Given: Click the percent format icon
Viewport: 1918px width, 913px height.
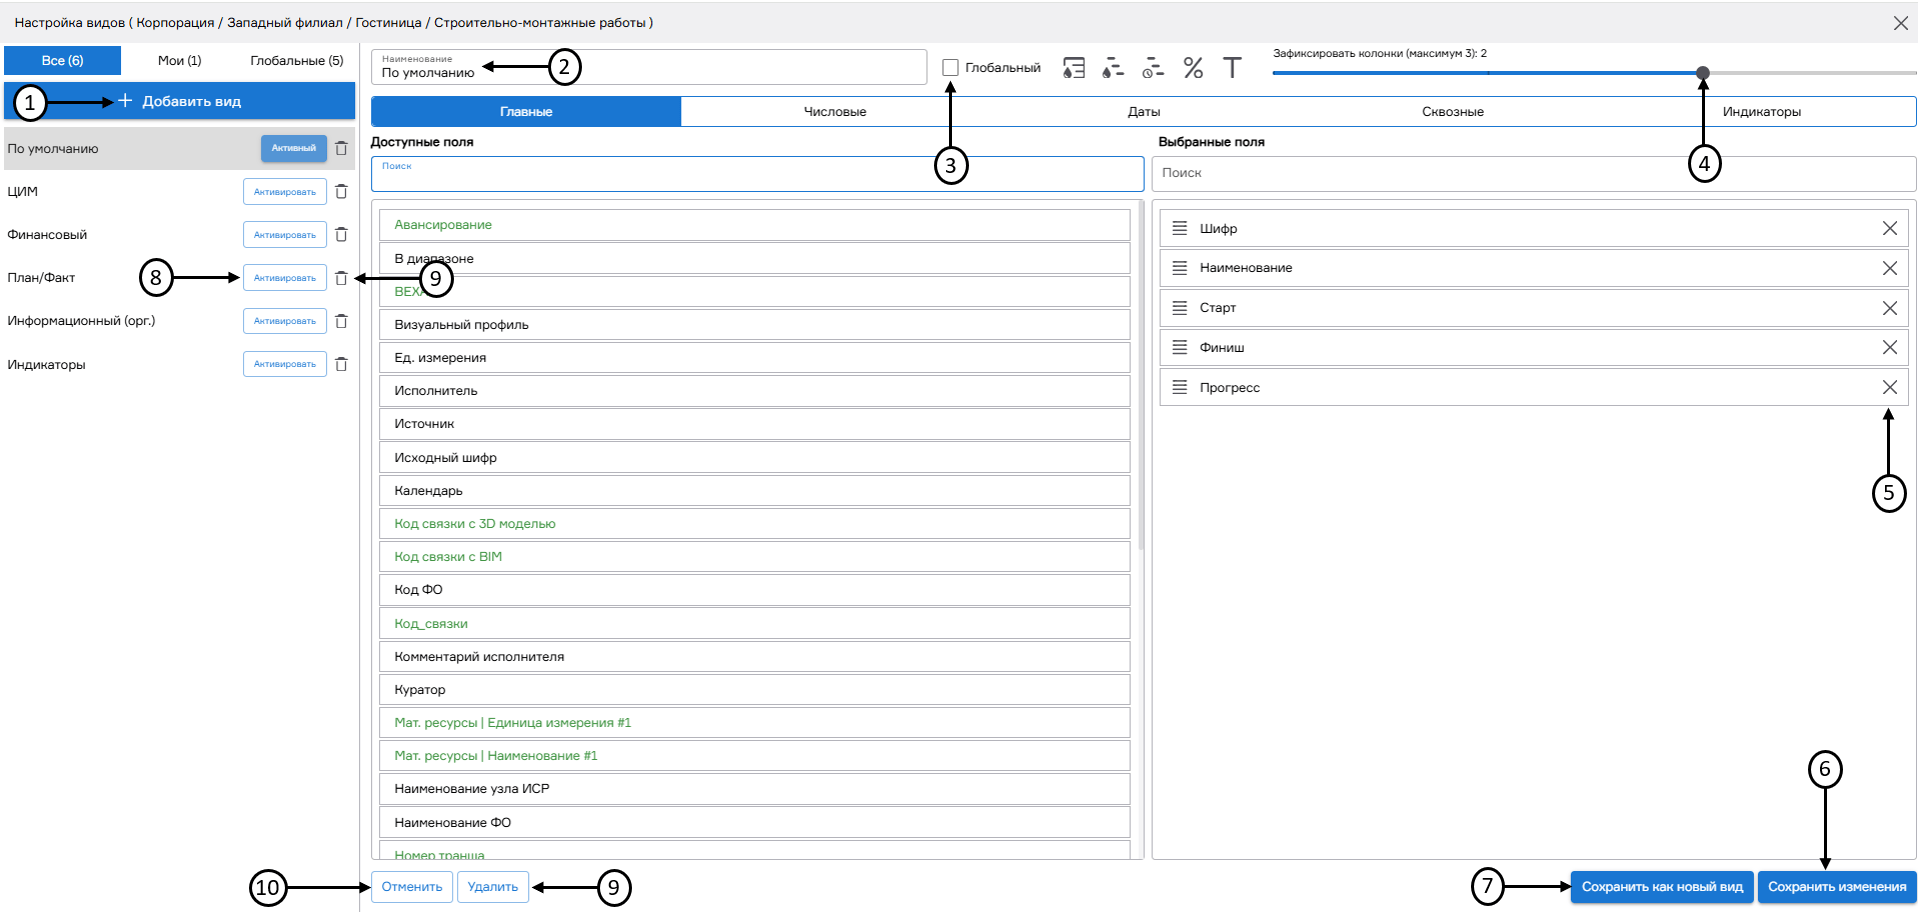Looking at the screenshot, I should pyautogui.click(x=1193, y=68).
